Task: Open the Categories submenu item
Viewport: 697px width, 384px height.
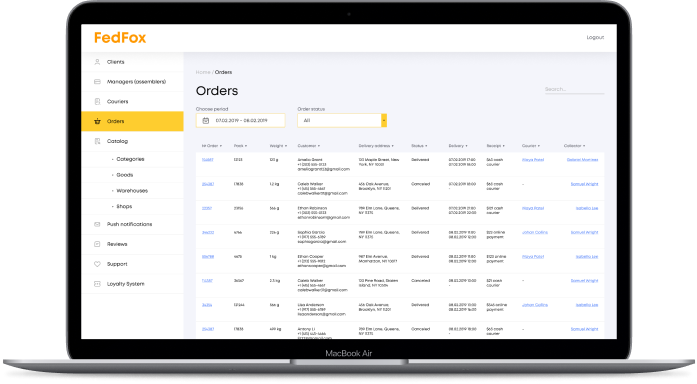Action: point(130,159)
